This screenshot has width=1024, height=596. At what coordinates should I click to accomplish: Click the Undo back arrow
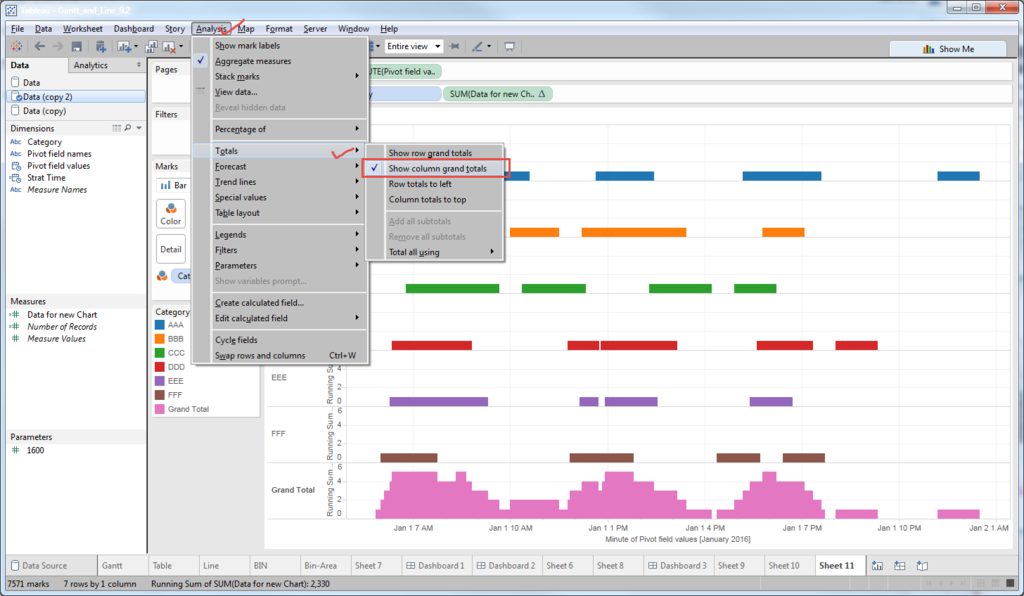point(40,46)
